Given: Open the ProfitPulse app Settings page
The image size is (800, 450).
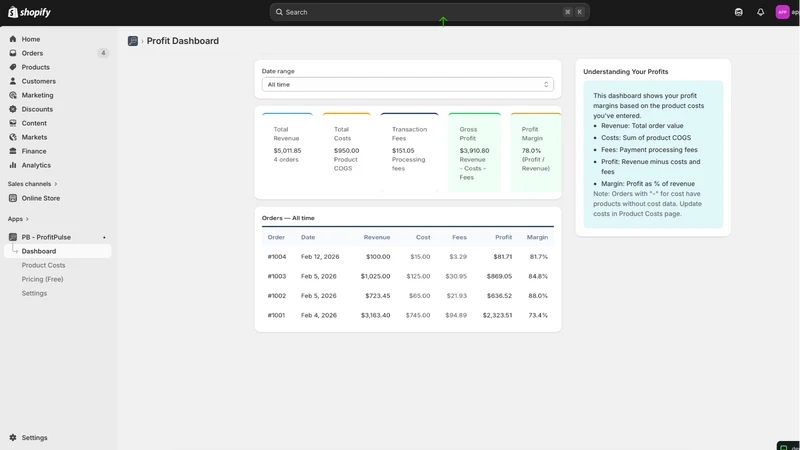Looking at the screenshot, I should (34, 293).
